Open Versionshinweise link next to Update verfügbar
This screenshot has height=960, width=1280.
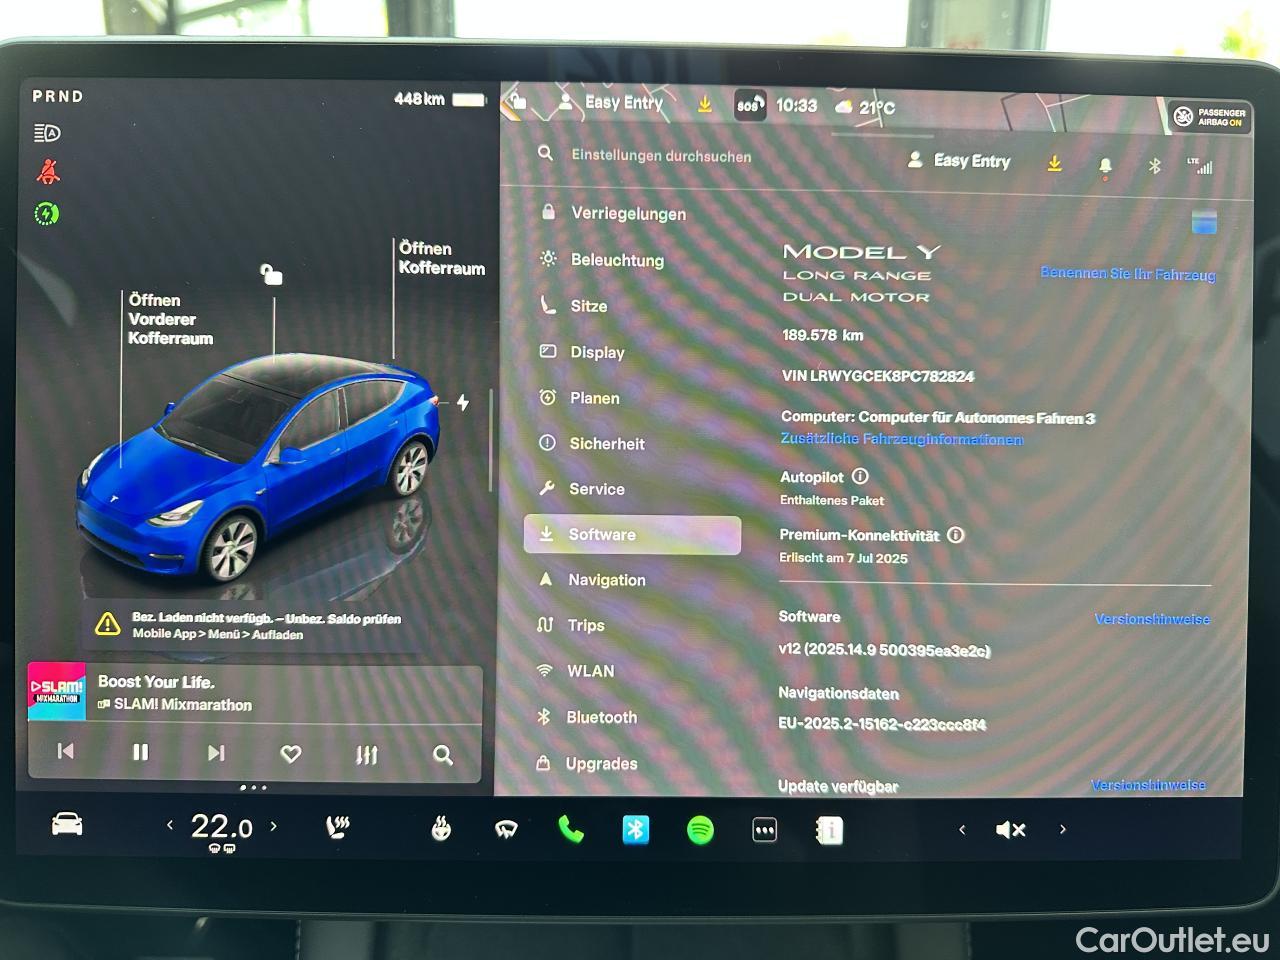tap(1148, 785)
